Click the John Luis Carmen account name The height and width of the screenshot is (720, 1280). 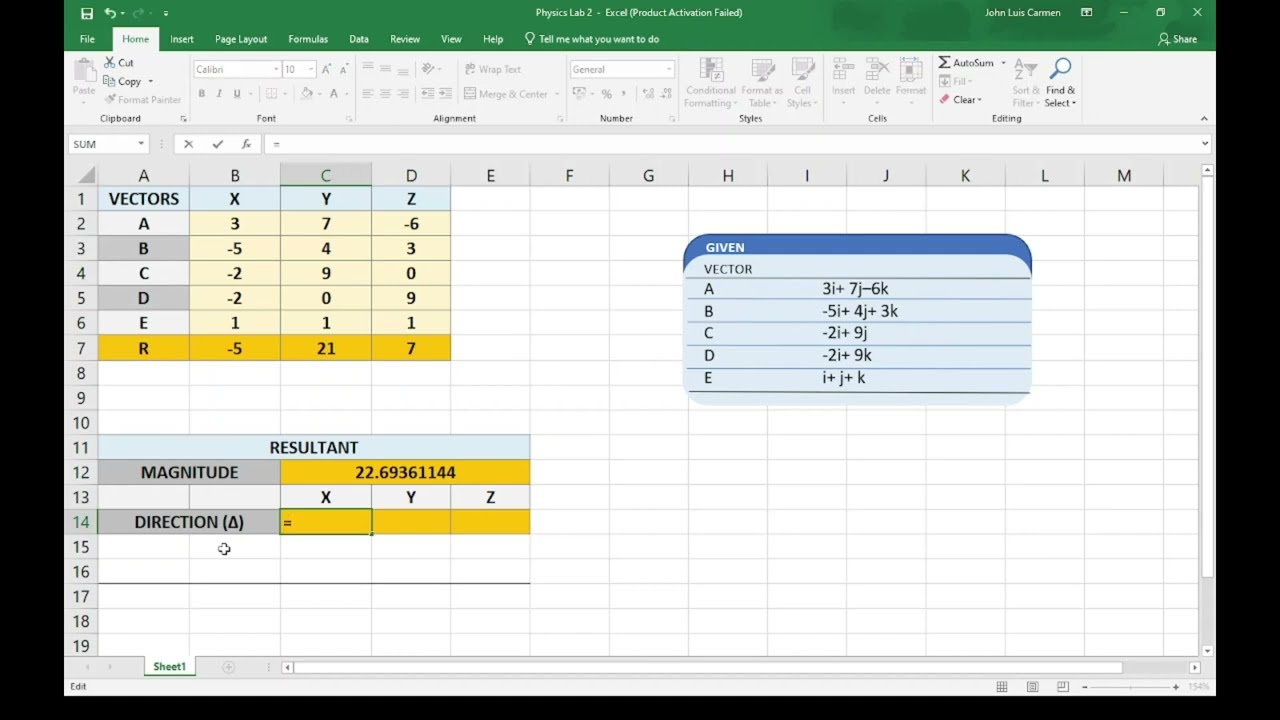point(1024,13)
